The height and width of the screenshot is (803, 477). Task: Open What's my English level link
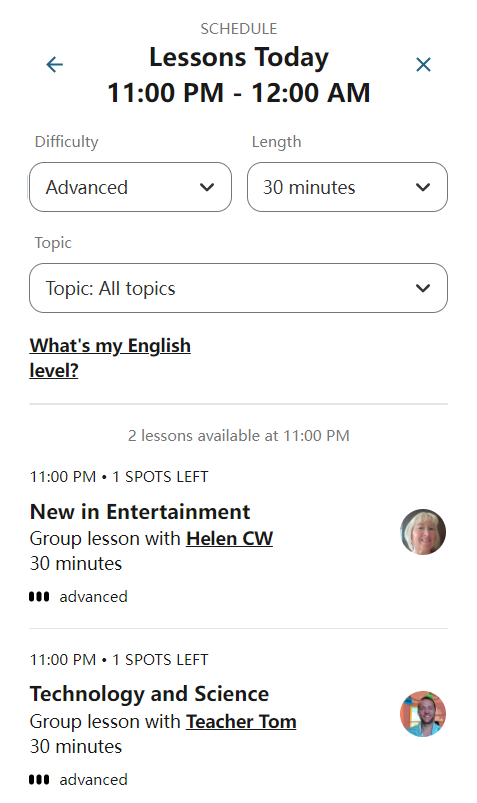(x=110, y=357)
